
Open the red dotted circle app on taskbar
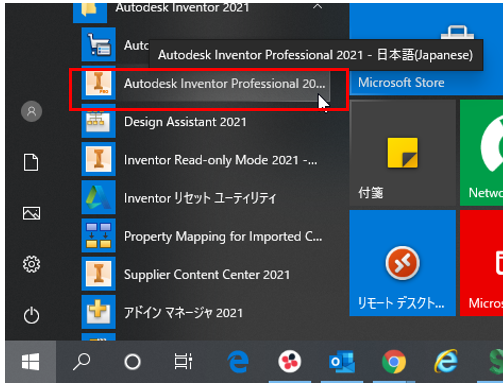click(290, 362)
